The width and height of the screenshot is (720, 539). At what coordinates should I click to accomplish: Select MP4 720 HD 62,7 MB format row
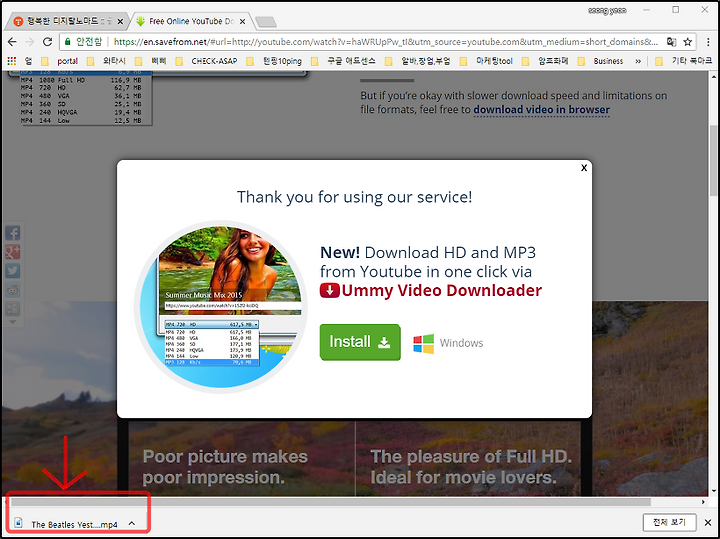coord(81,88)
